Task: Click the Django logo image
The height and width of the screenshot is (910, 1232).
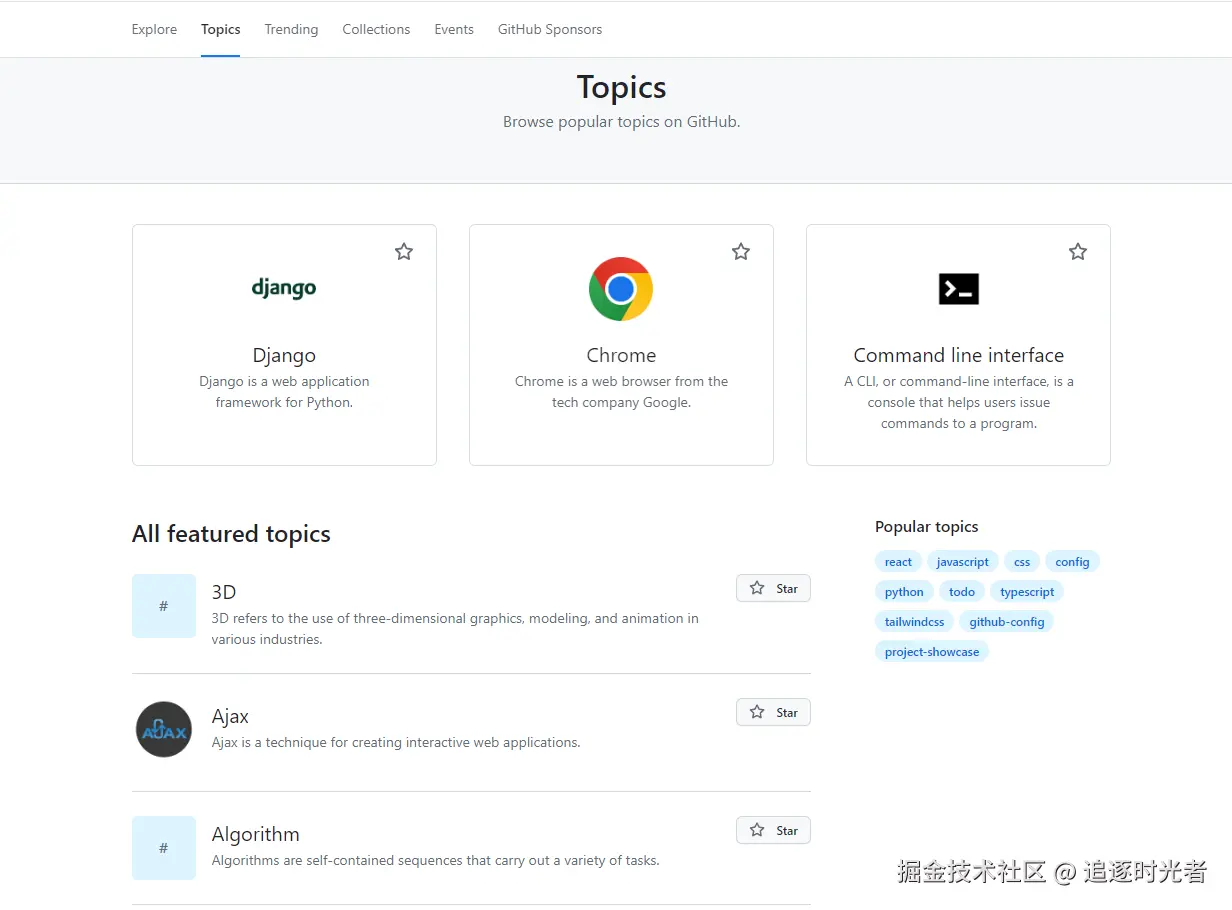Action: point(284,289)
